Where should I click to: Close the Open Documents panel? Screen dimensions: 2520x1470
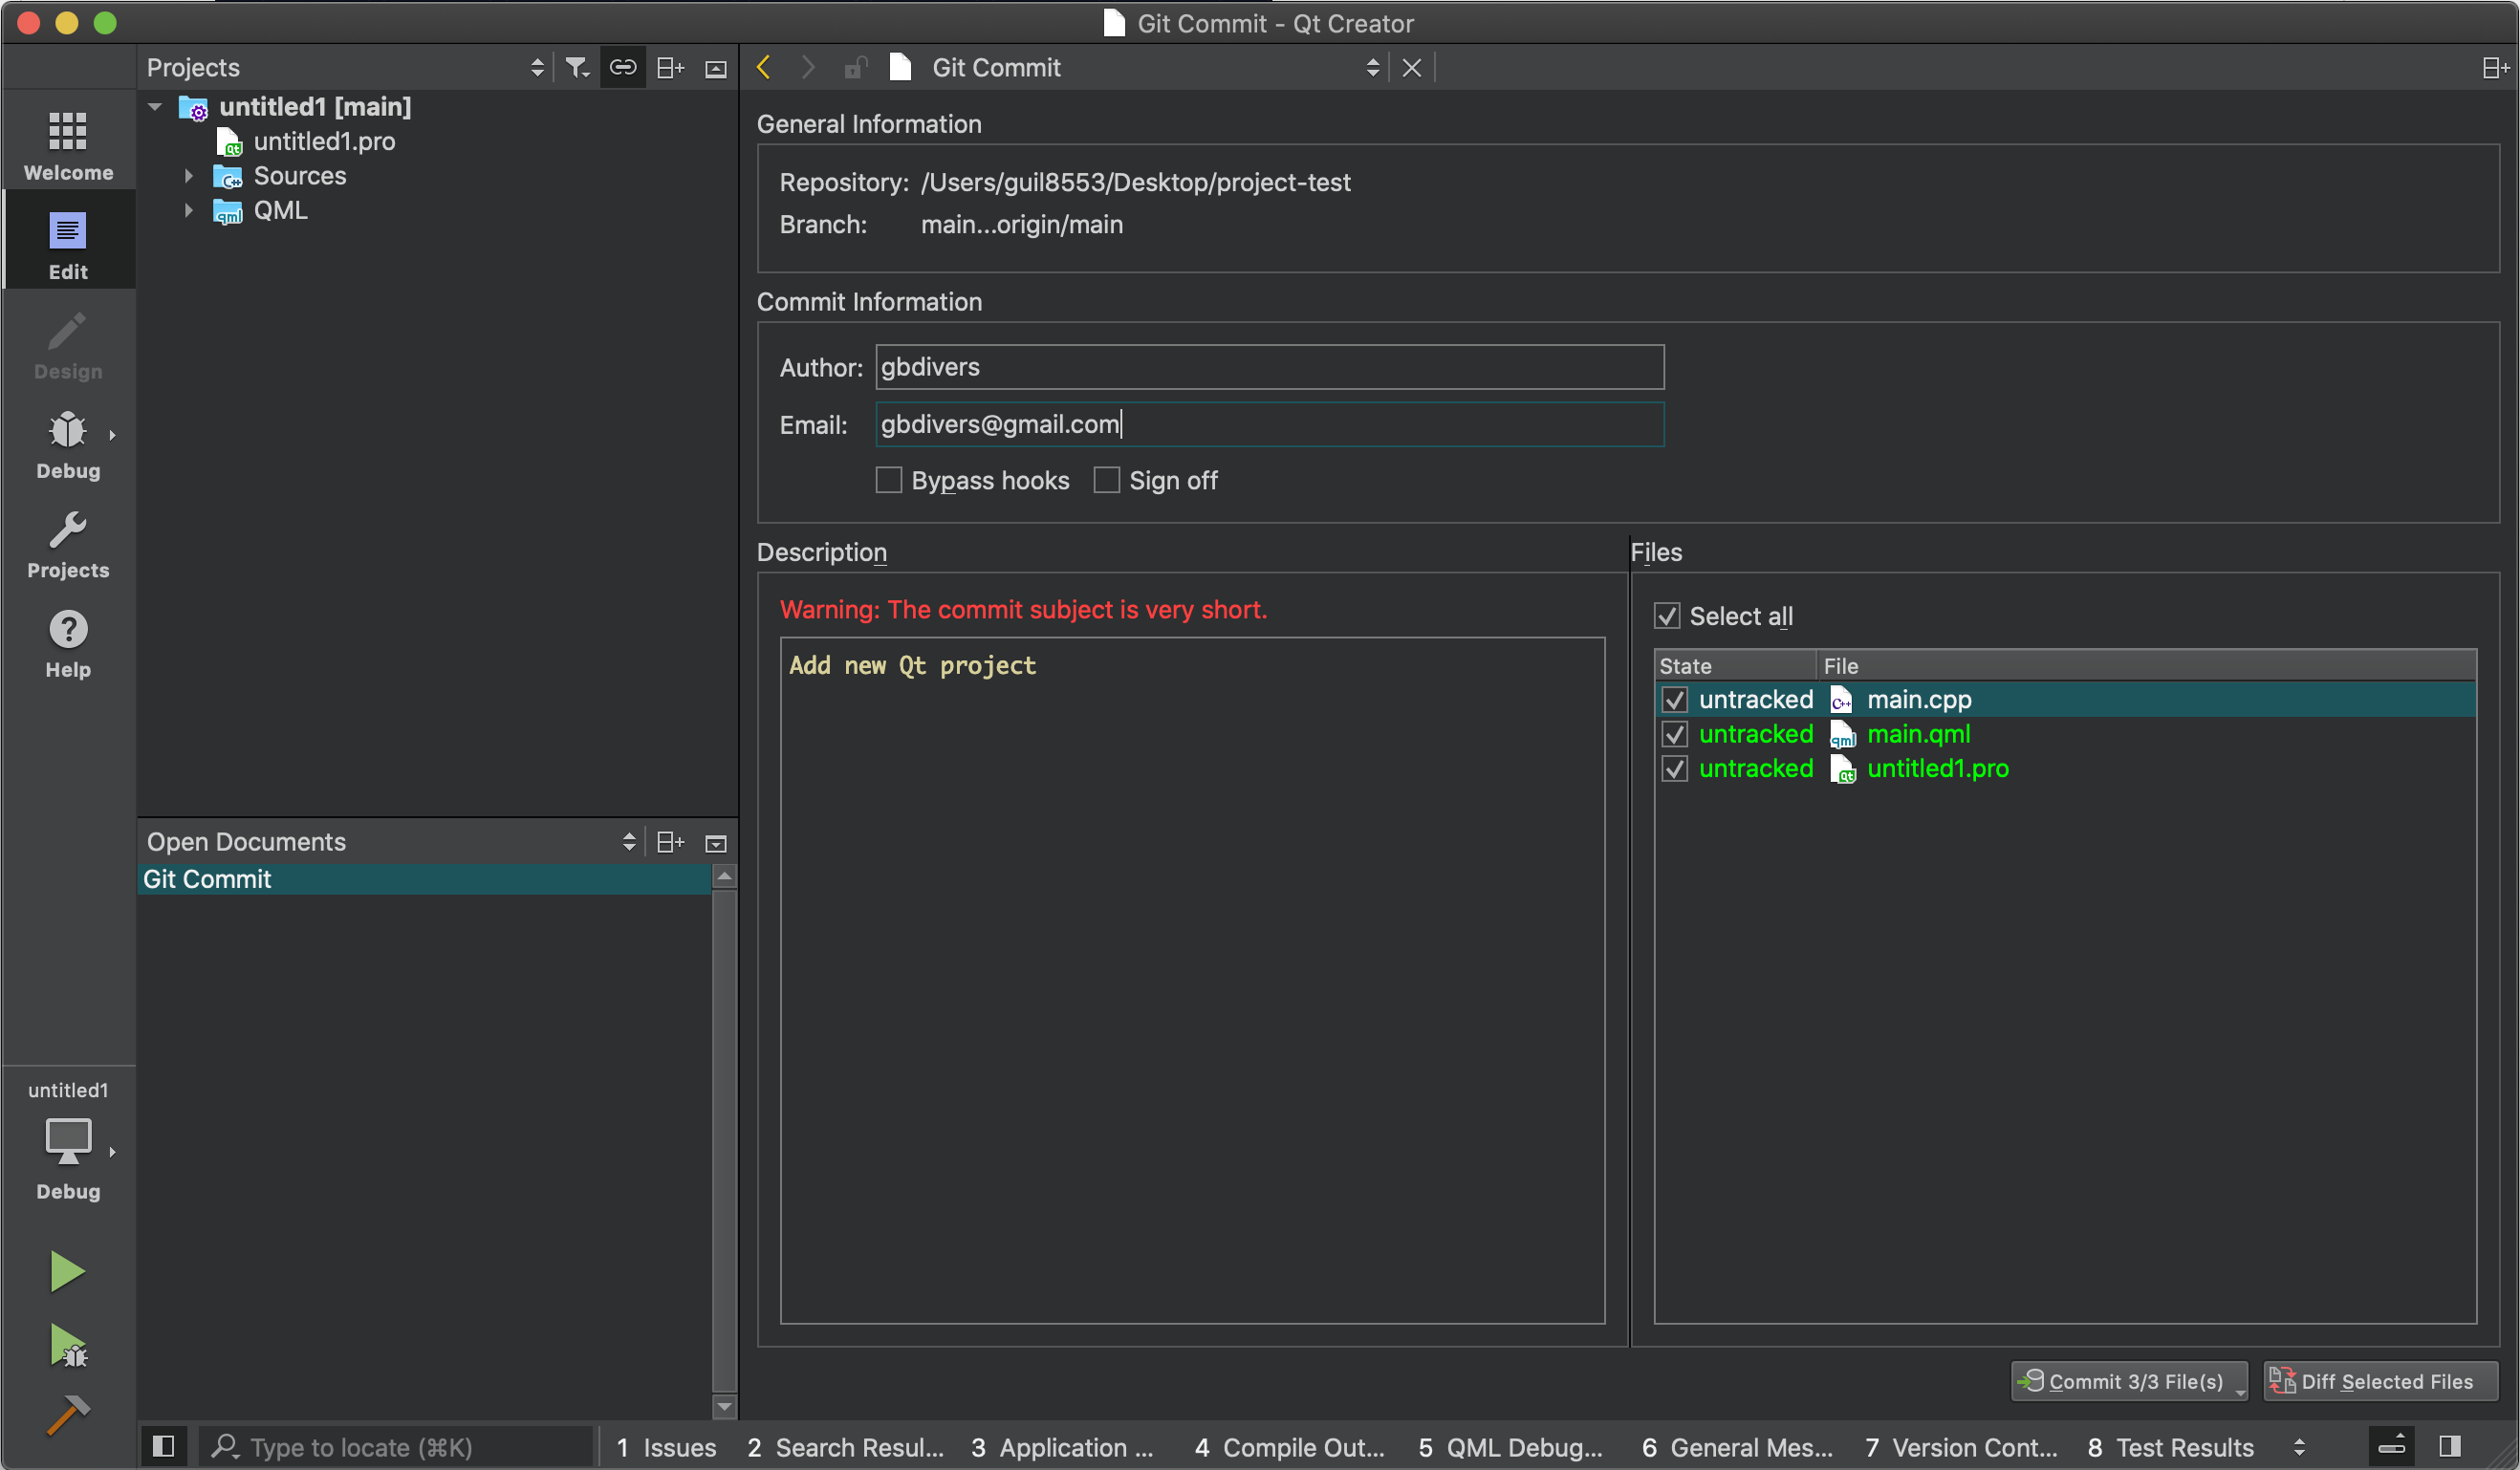(716, 843)
